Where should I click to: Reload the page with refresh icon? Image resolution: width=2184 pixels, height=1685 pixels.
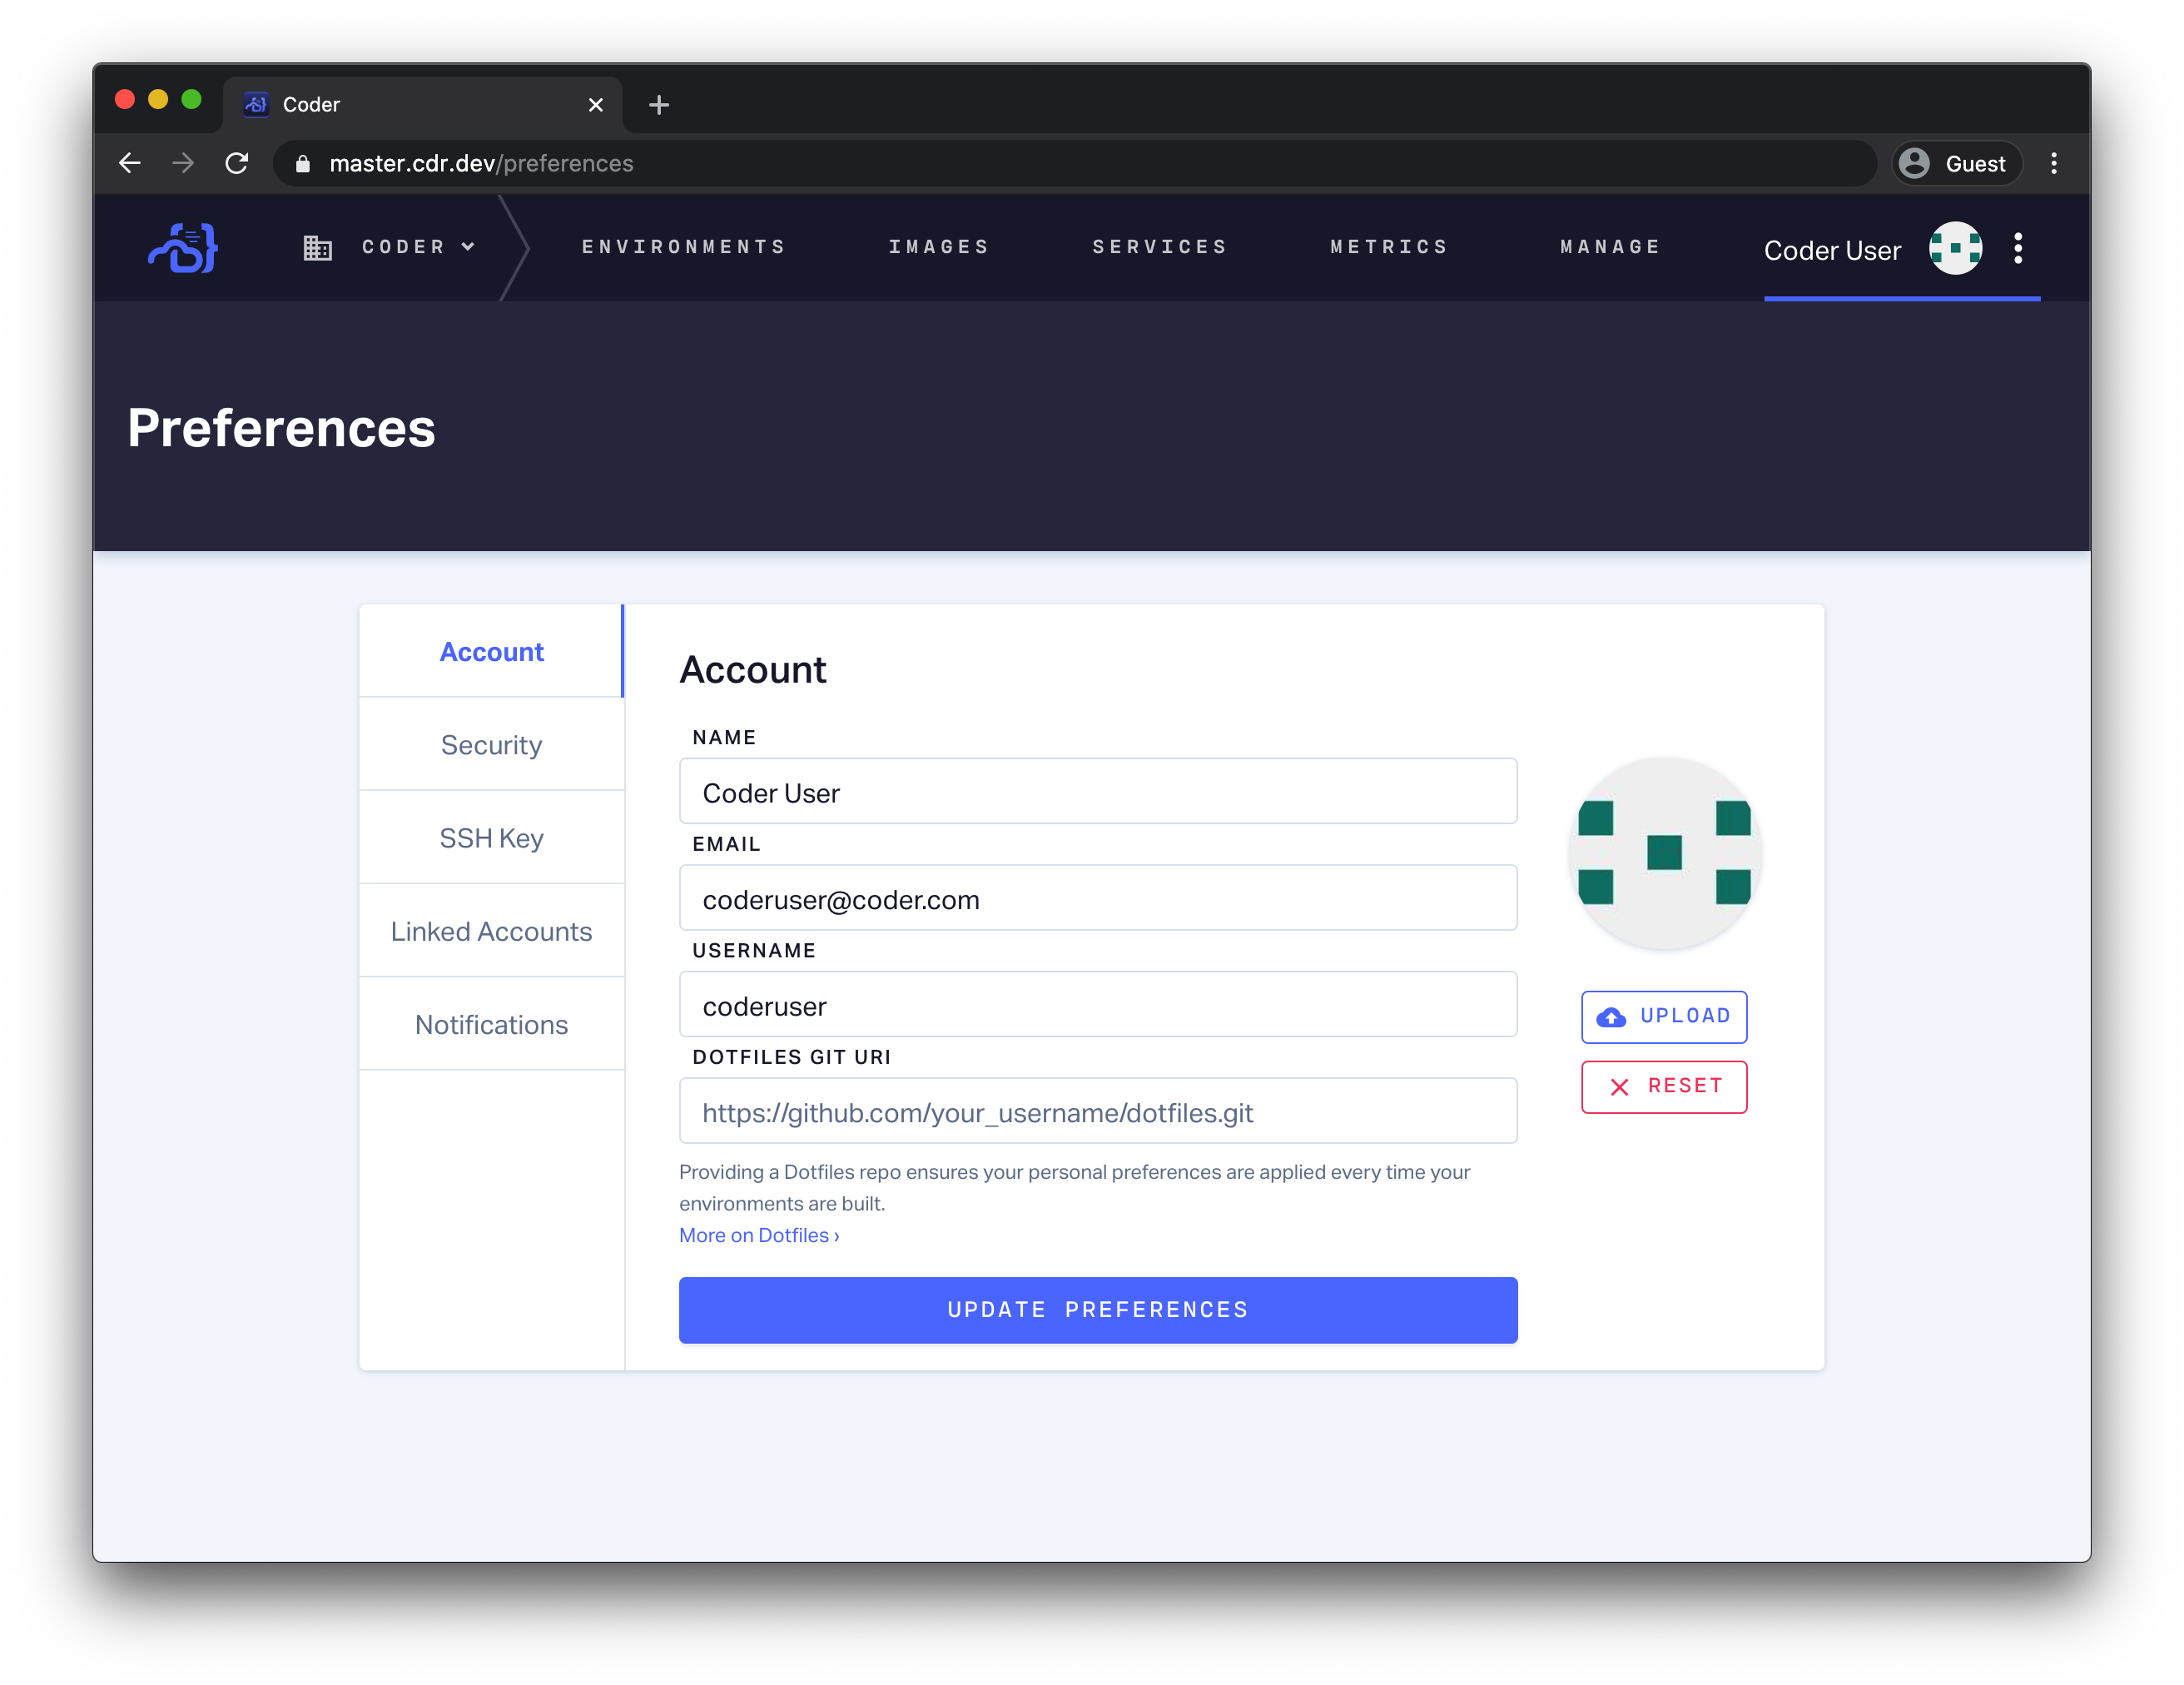(x=237, y=163)
